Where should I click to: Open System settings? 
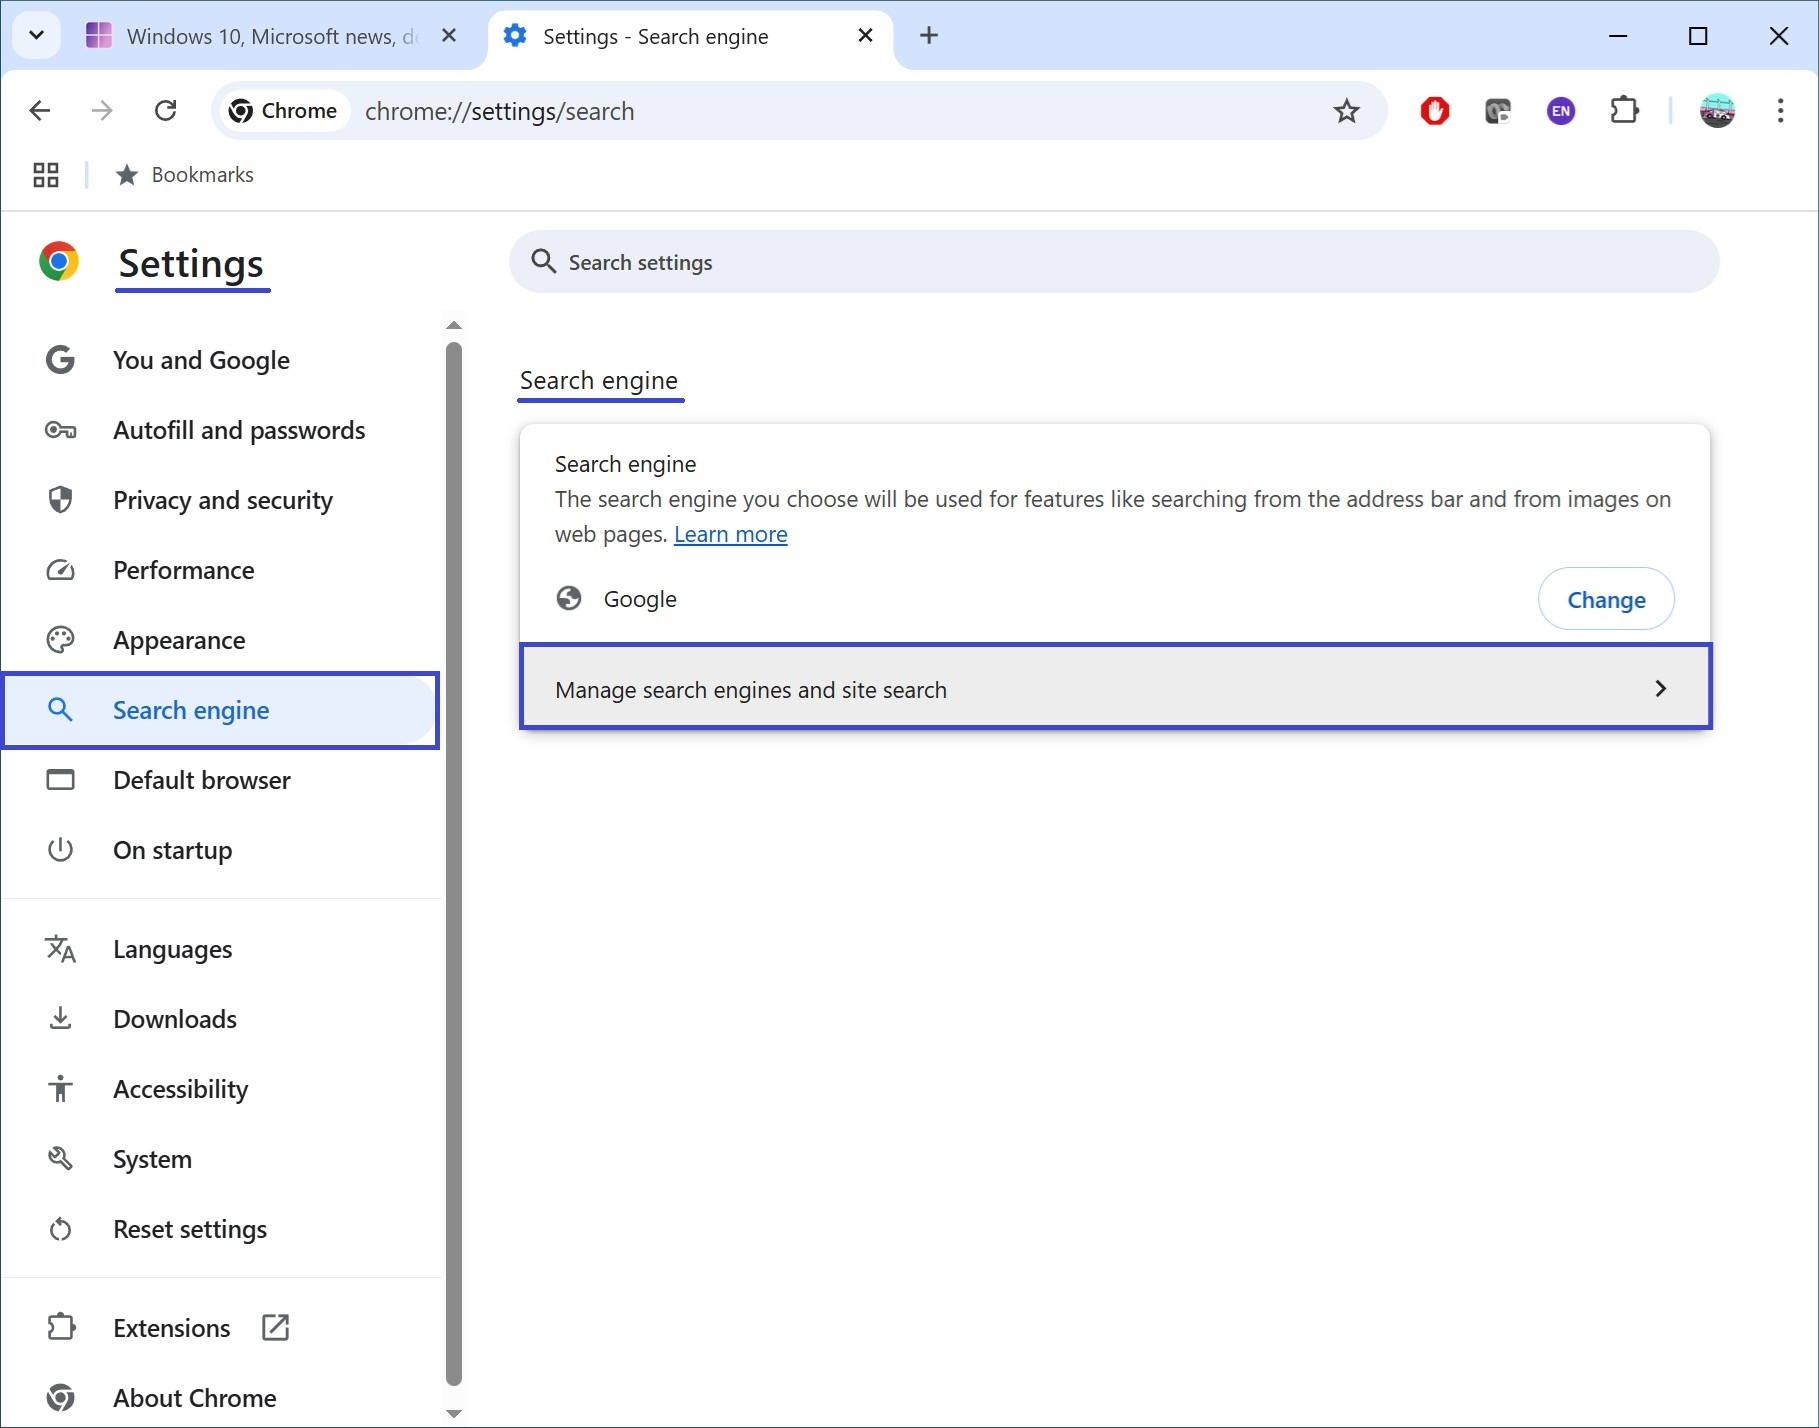coord(220,1159)
